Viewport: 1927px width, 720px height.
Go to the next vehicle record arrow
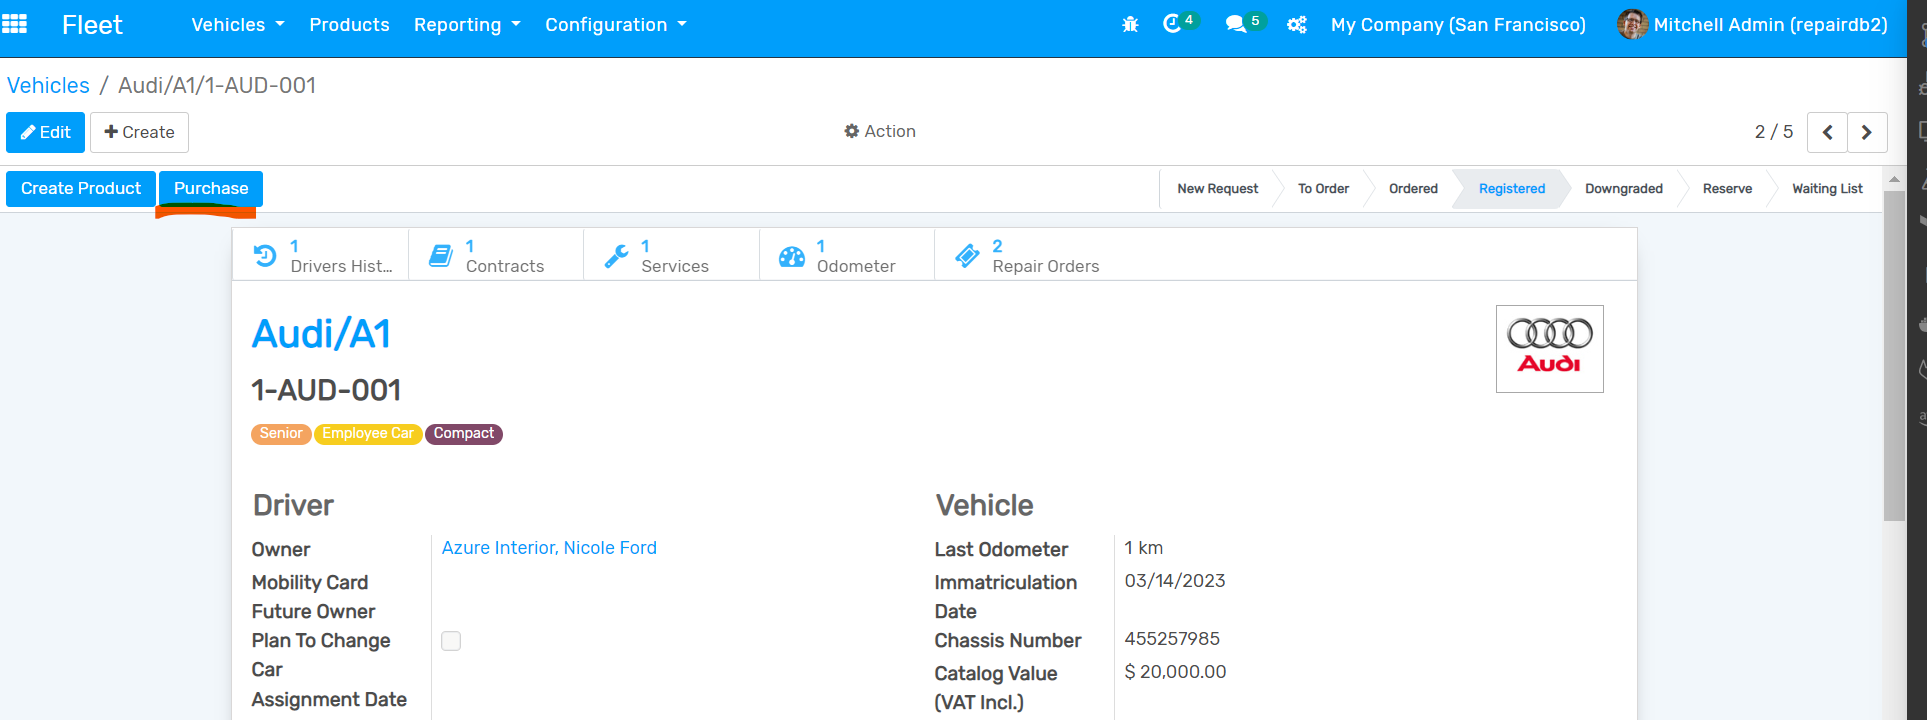click(x=1866, y=132)
